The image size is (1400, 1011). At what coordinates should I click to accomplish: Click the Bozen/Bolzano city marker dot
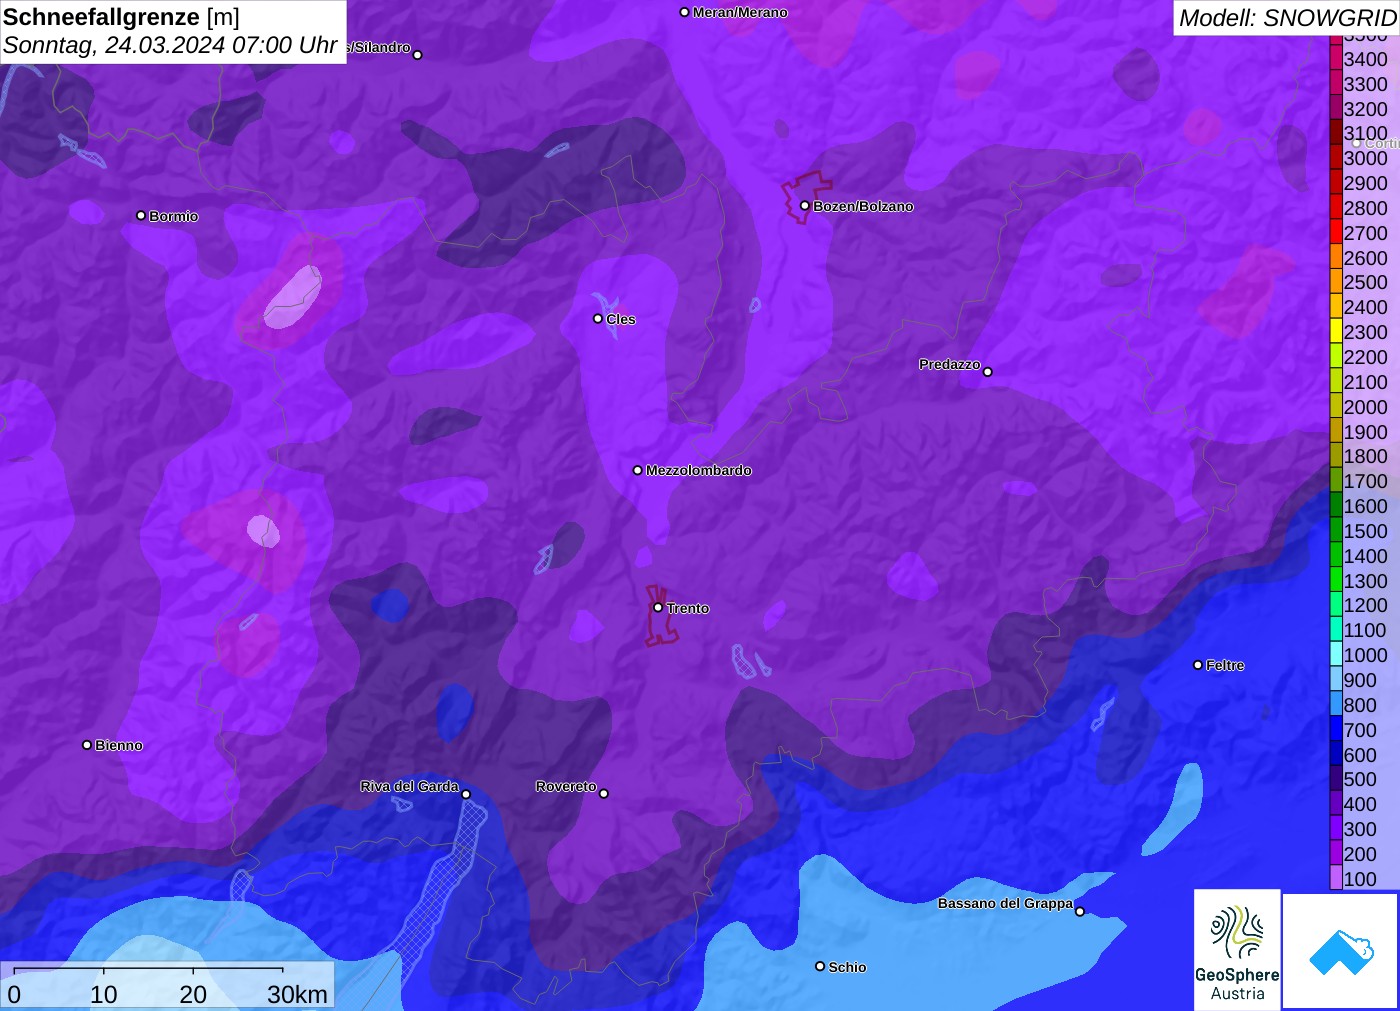805,206
